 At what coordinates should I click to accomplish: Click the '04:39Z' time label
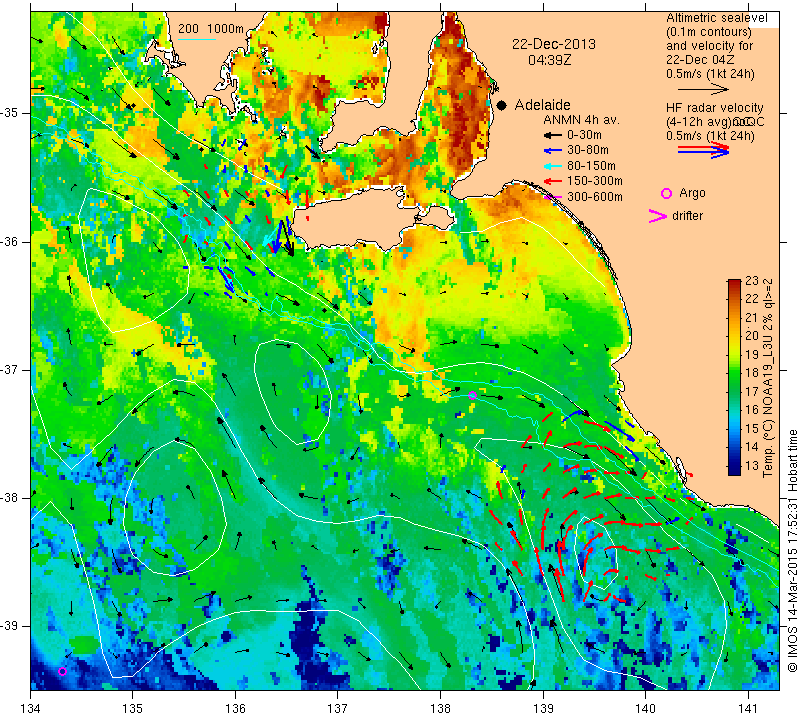(549, 60)
